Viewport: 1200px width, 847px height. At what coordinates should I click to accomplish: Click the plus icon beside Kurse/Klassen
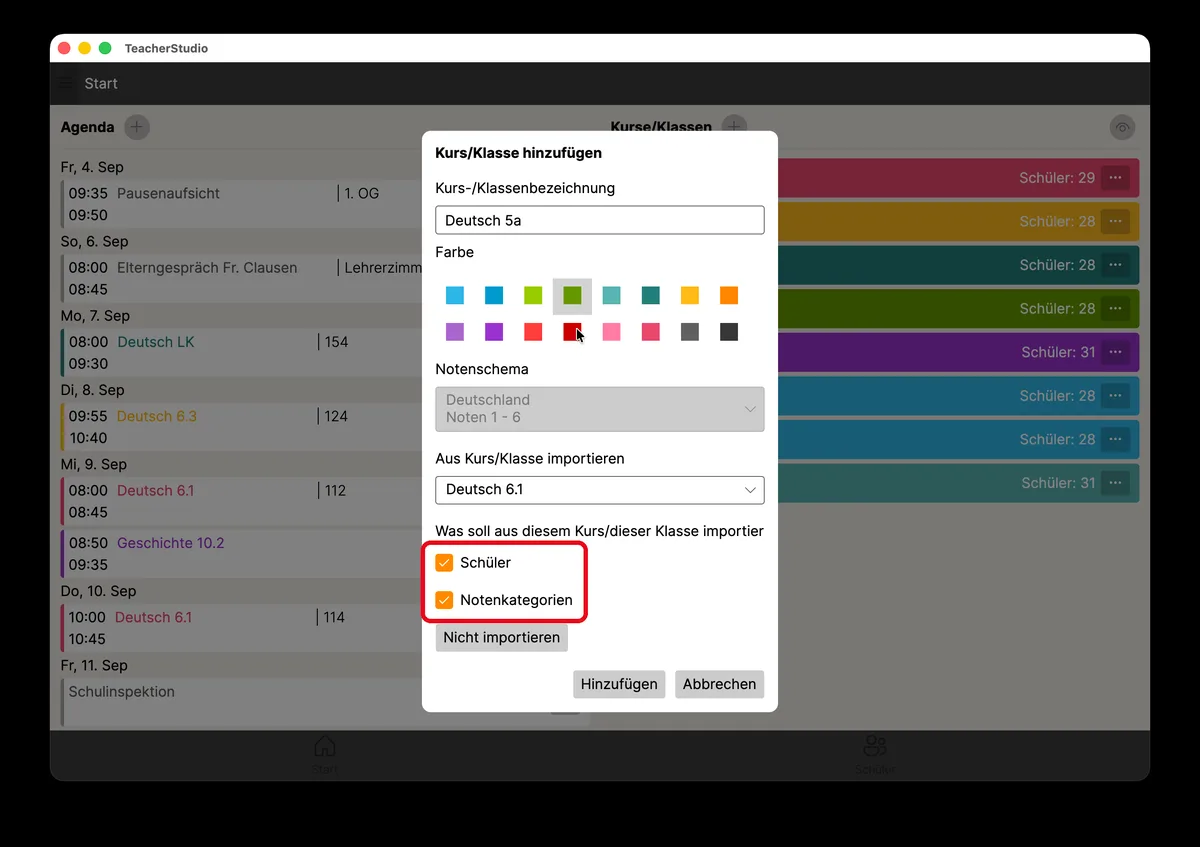(734, 127)
